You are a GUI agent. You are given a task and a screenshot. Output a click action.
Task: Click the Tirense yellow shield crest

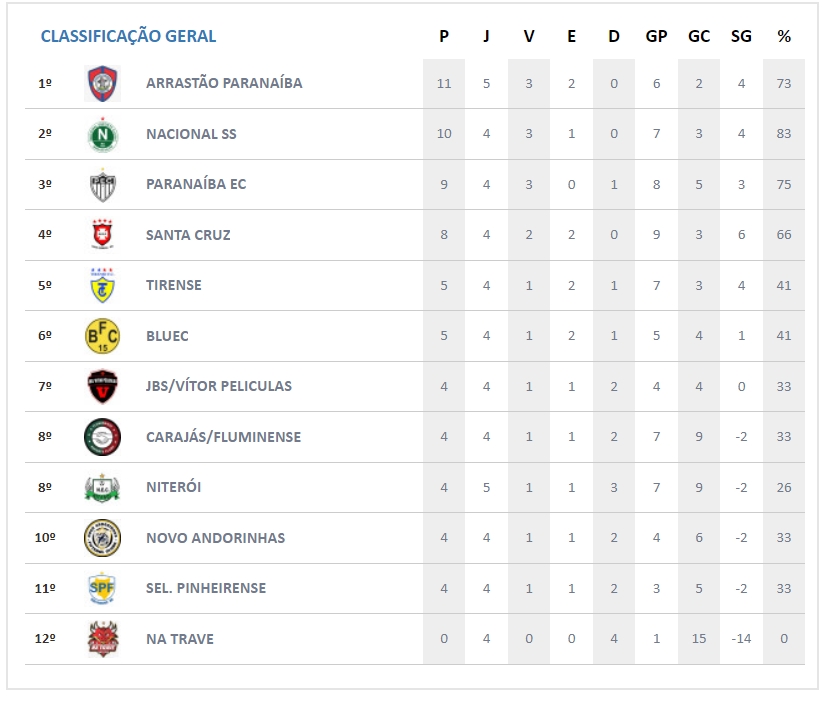(102, 285)
